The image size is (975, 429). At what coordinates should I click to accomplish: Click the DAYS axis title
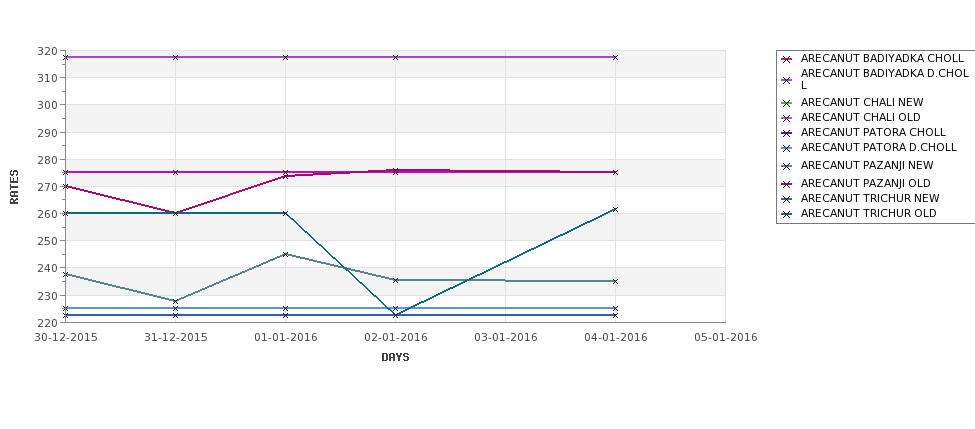(x=395, y=358)
